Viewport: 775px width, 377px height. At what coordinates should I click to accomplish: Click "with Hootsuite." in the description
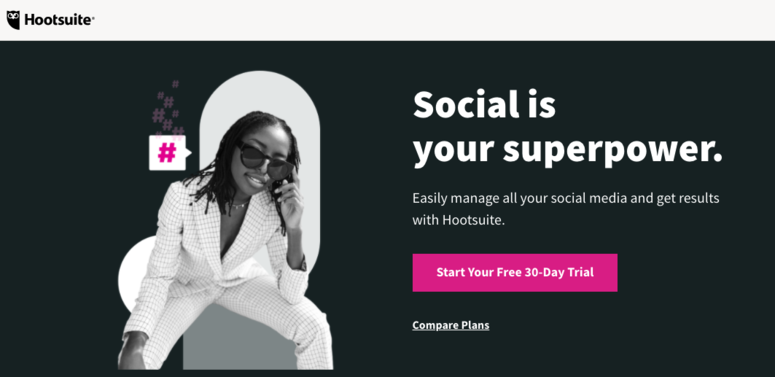458,220
